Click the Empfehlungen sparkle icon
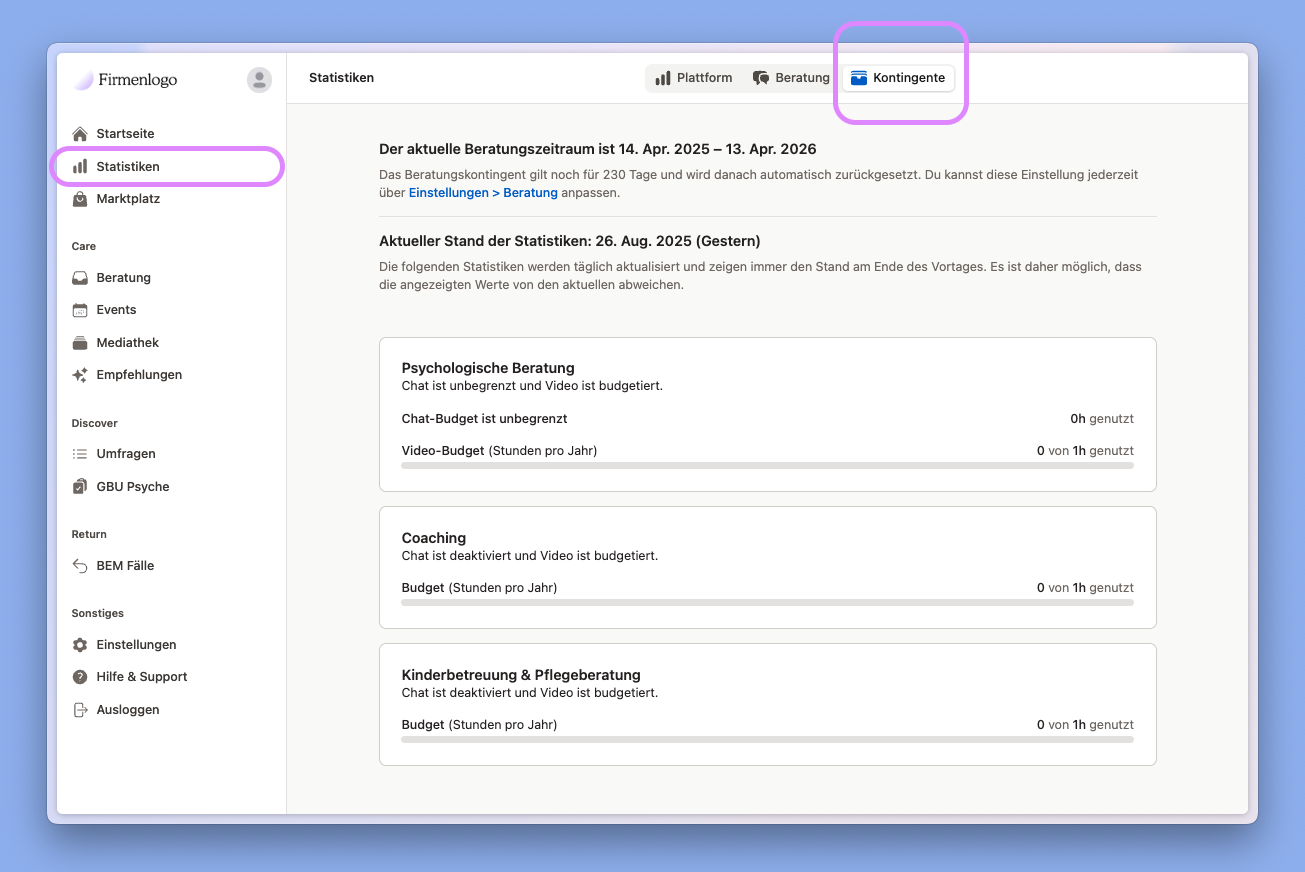Viewport: 1305px width, 872px height. coord(80,375)
